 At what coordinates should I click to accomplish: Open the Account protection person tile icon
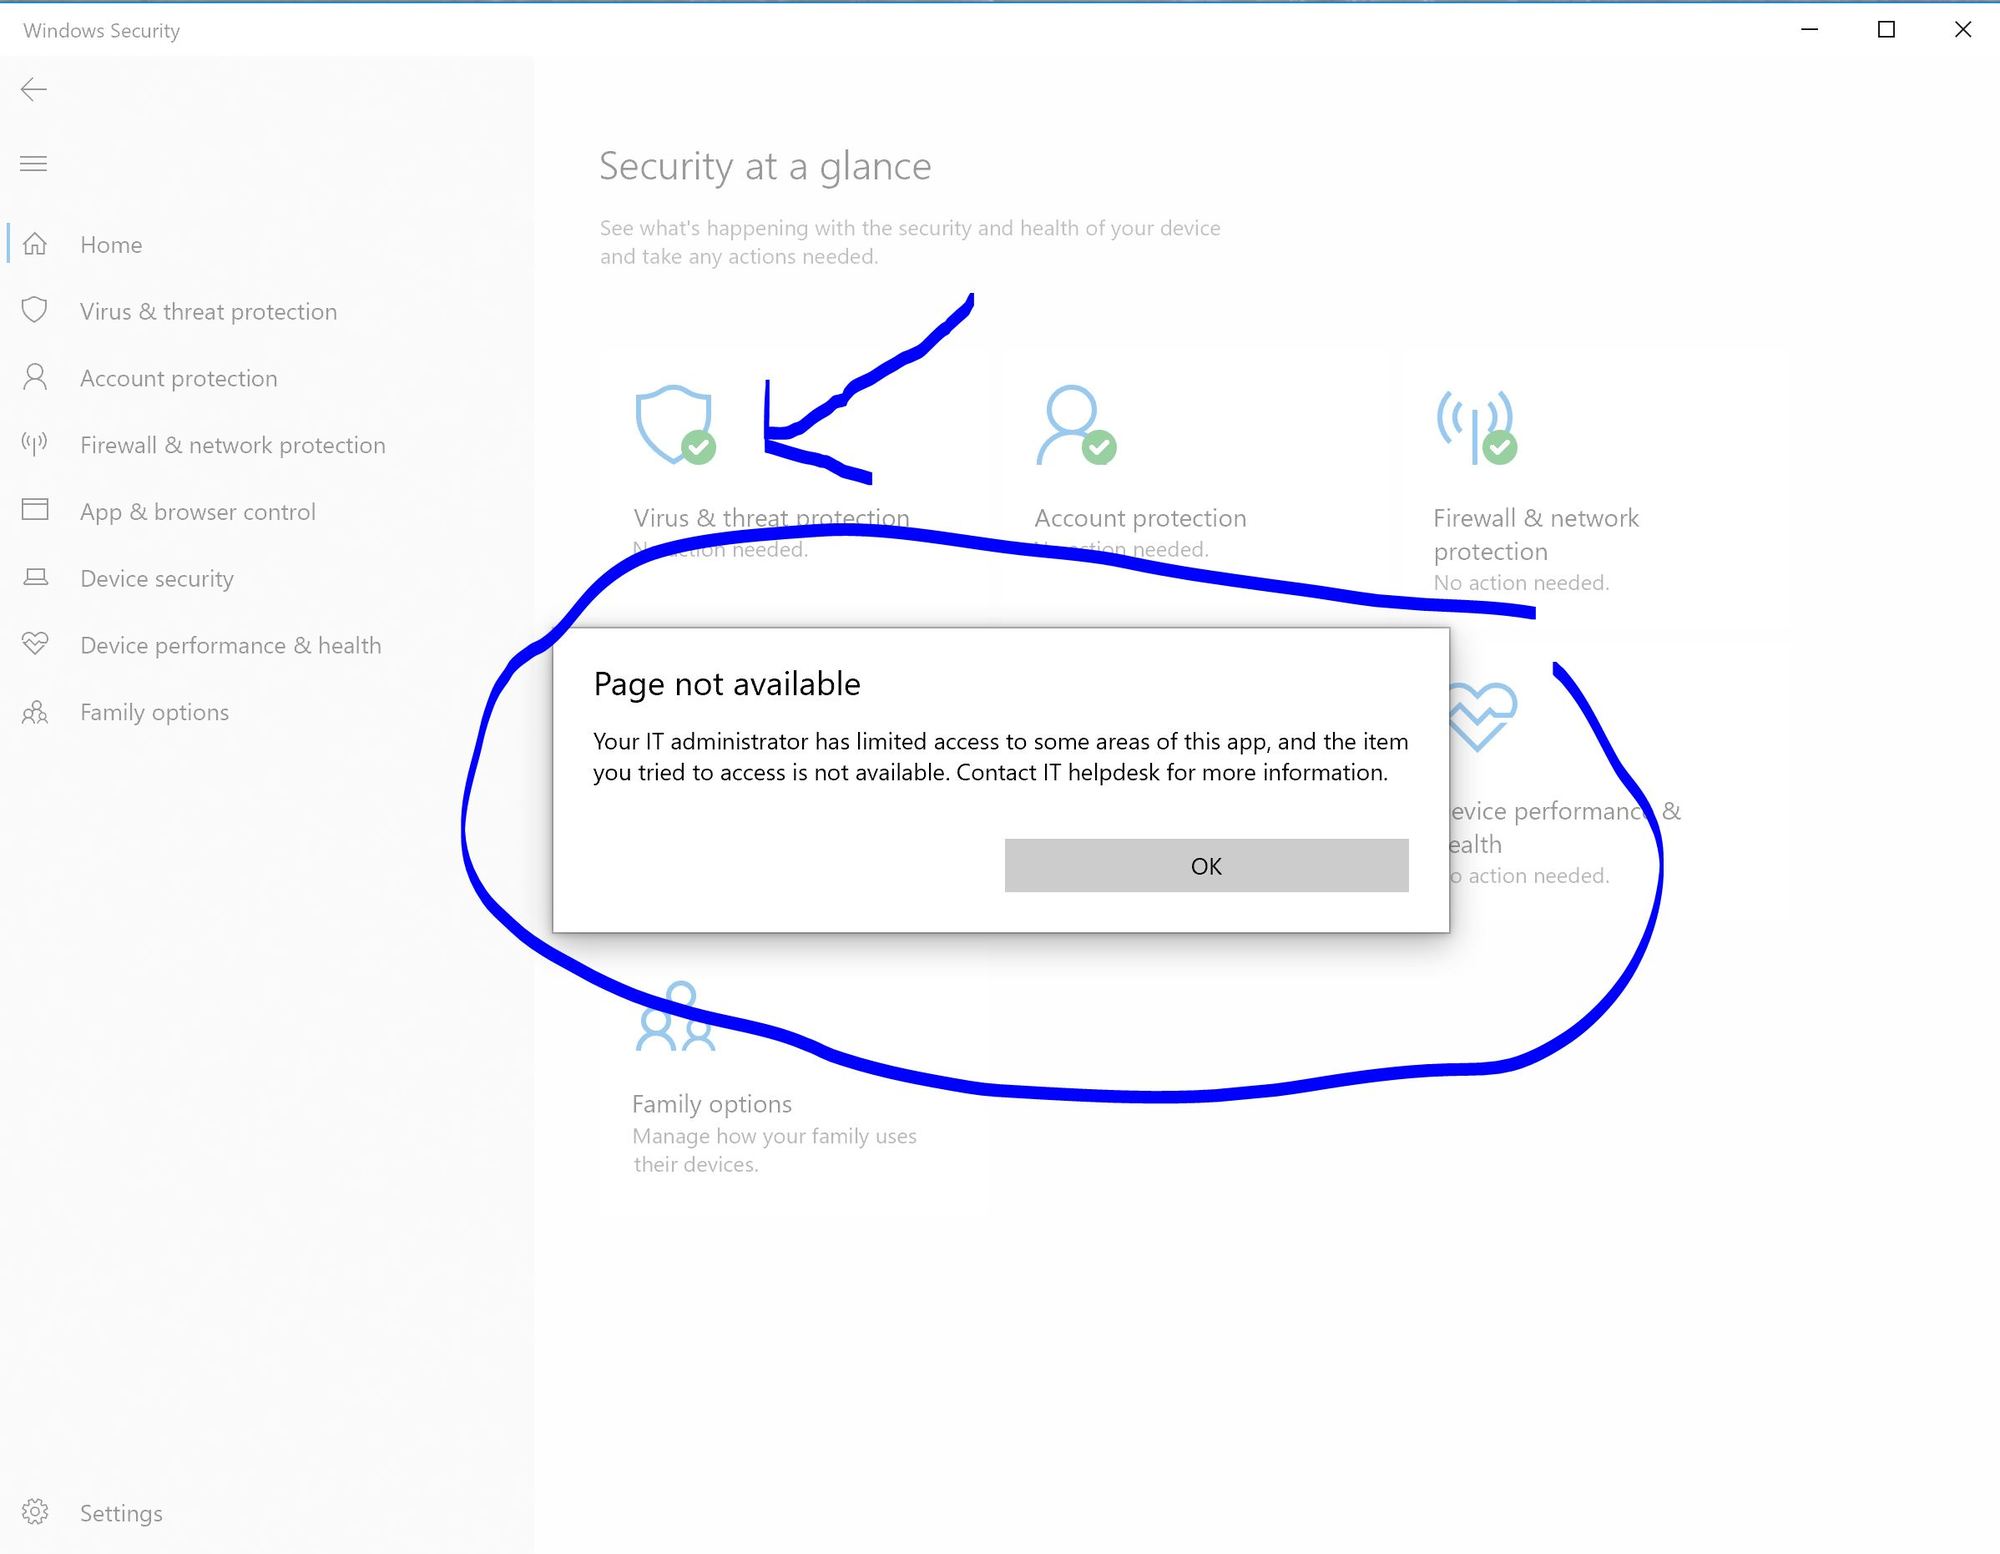[1076, 425]
